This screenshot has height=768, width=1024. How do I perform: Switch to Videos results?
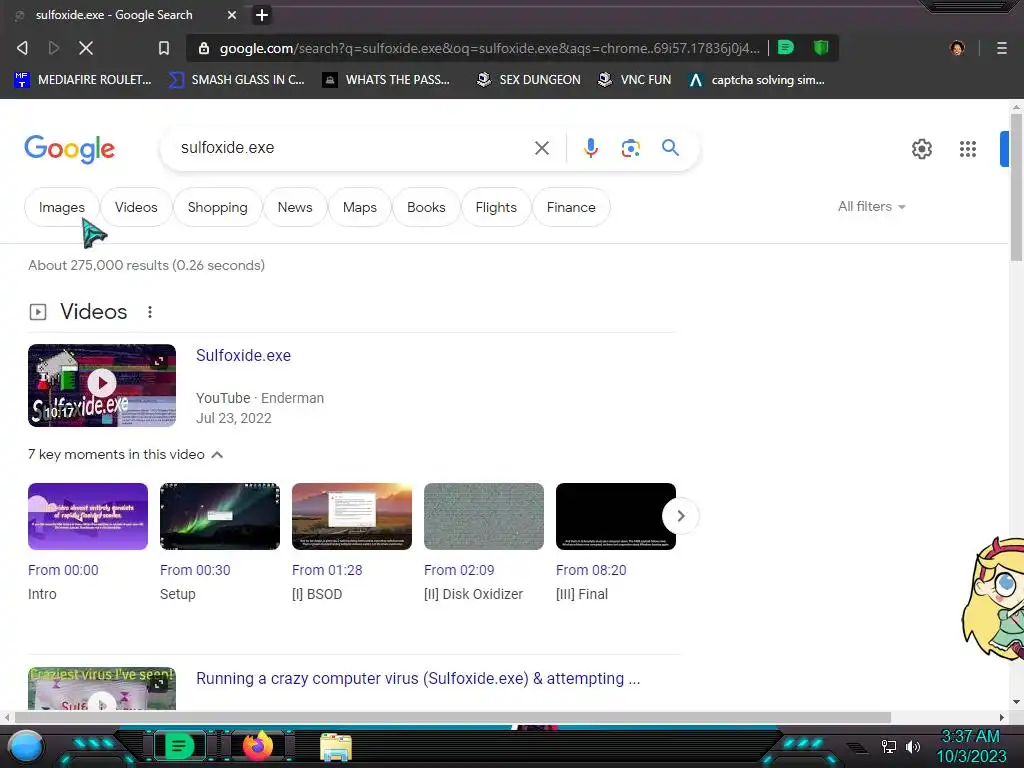pyautogui.click(x=136, y=207)
